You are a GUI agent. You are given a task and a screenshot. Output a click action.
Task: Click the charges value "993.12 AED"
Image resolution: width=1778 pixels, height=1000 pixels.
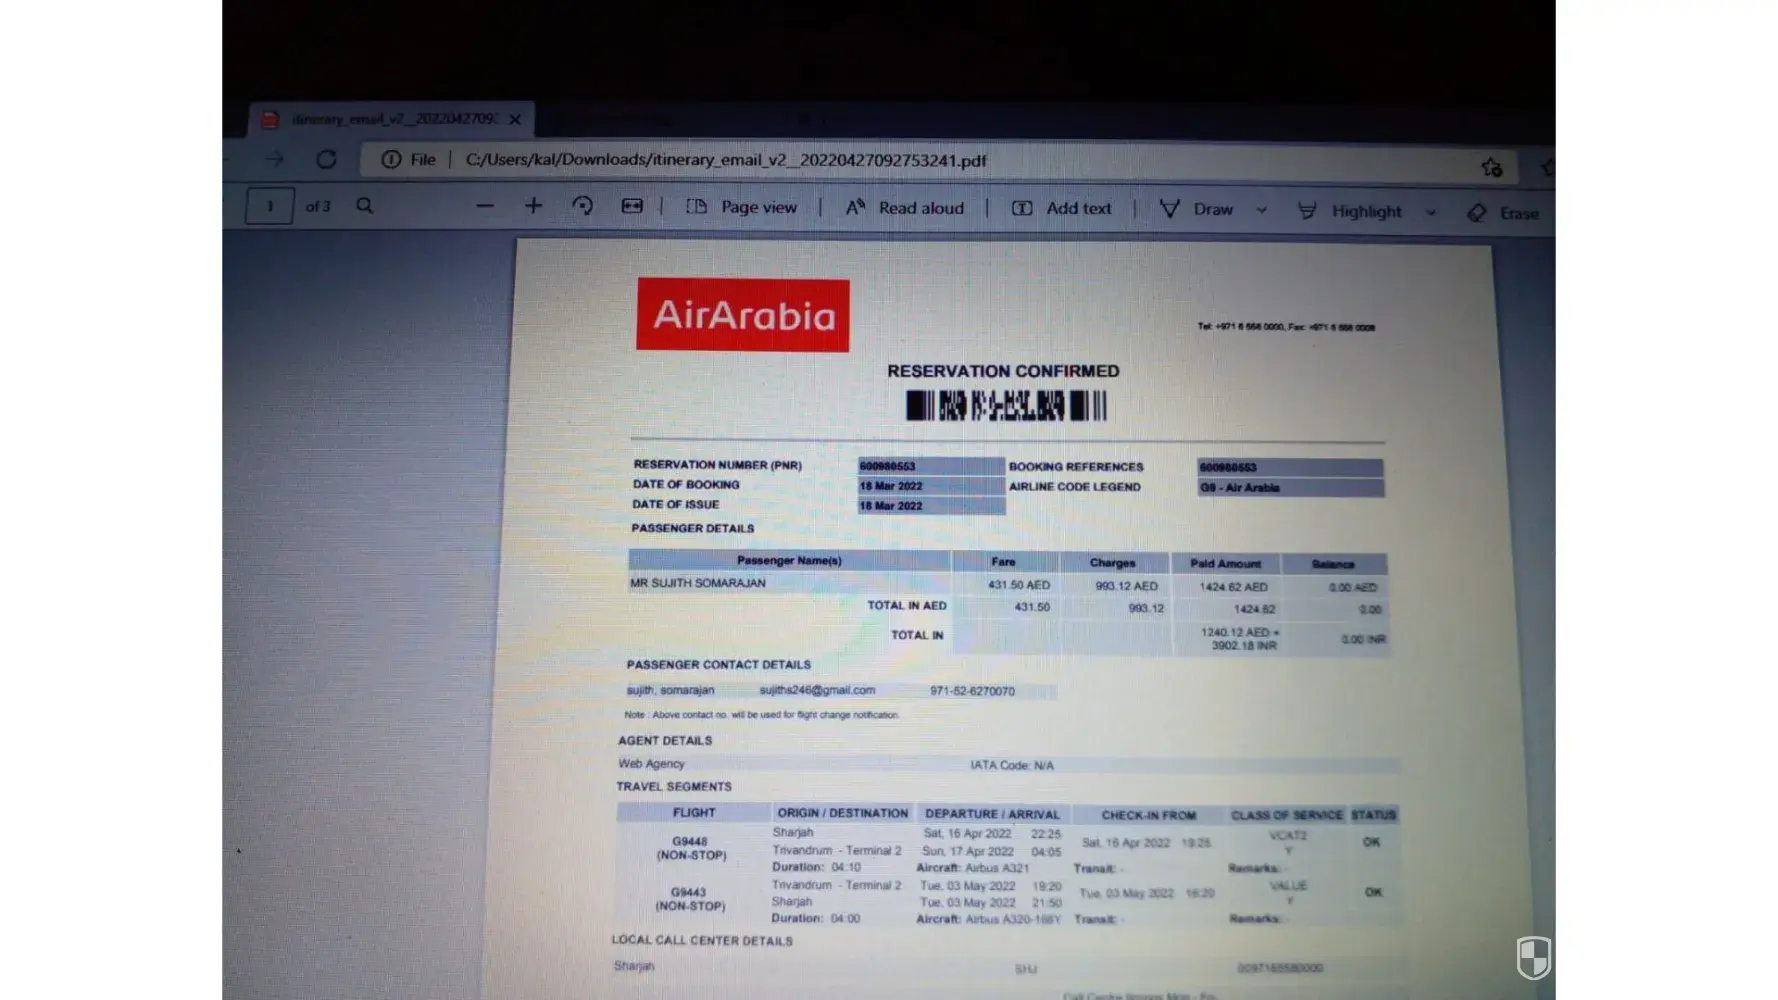1126,586
